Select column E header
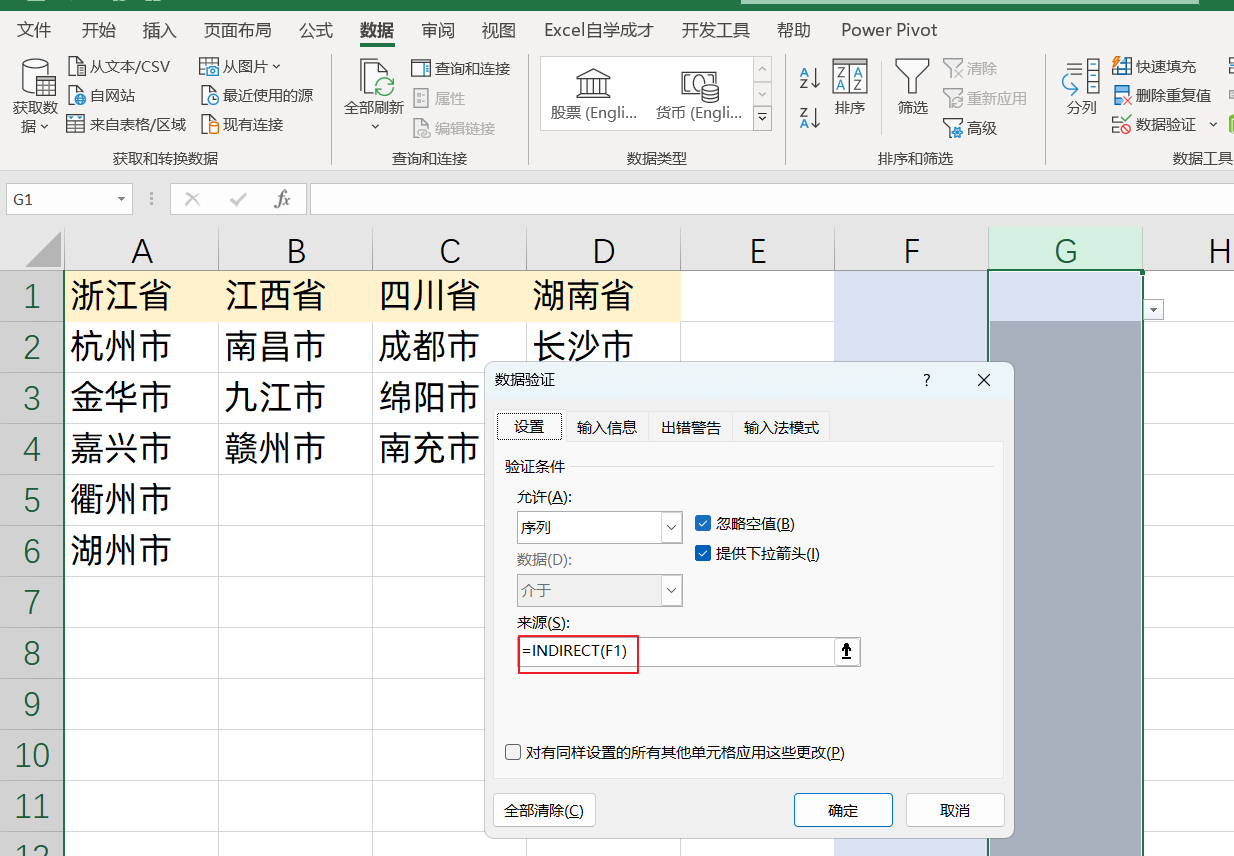 [757, 250]
